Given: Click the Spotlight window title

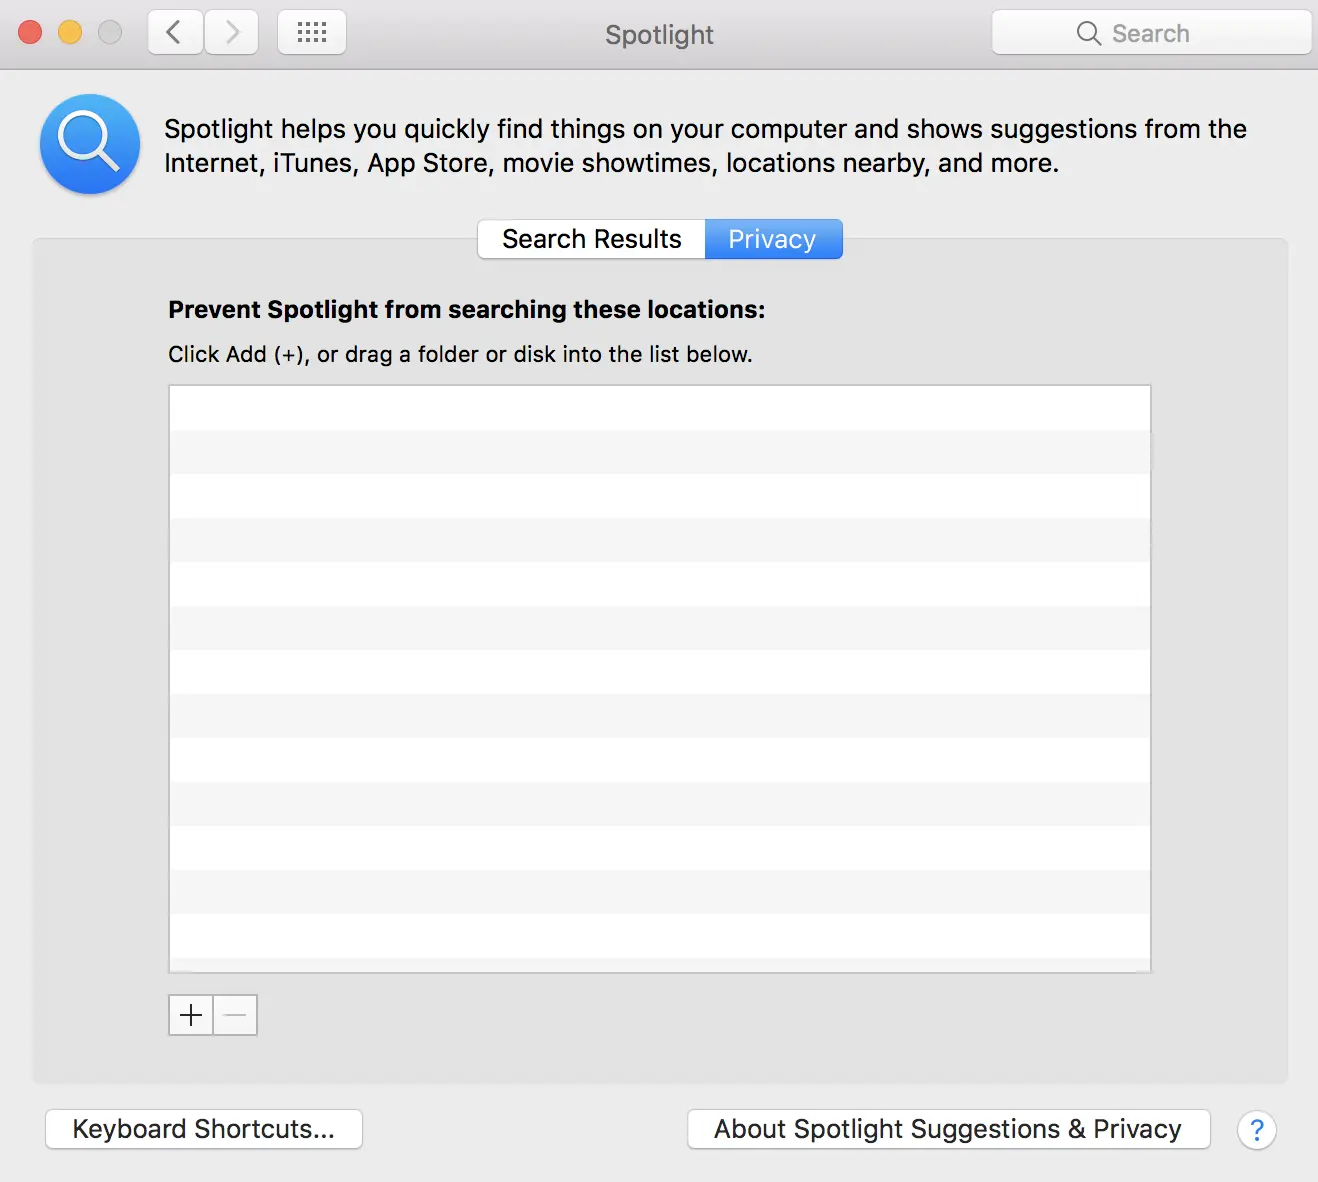Looking at the screenshot, I should (x=658, y=35).
